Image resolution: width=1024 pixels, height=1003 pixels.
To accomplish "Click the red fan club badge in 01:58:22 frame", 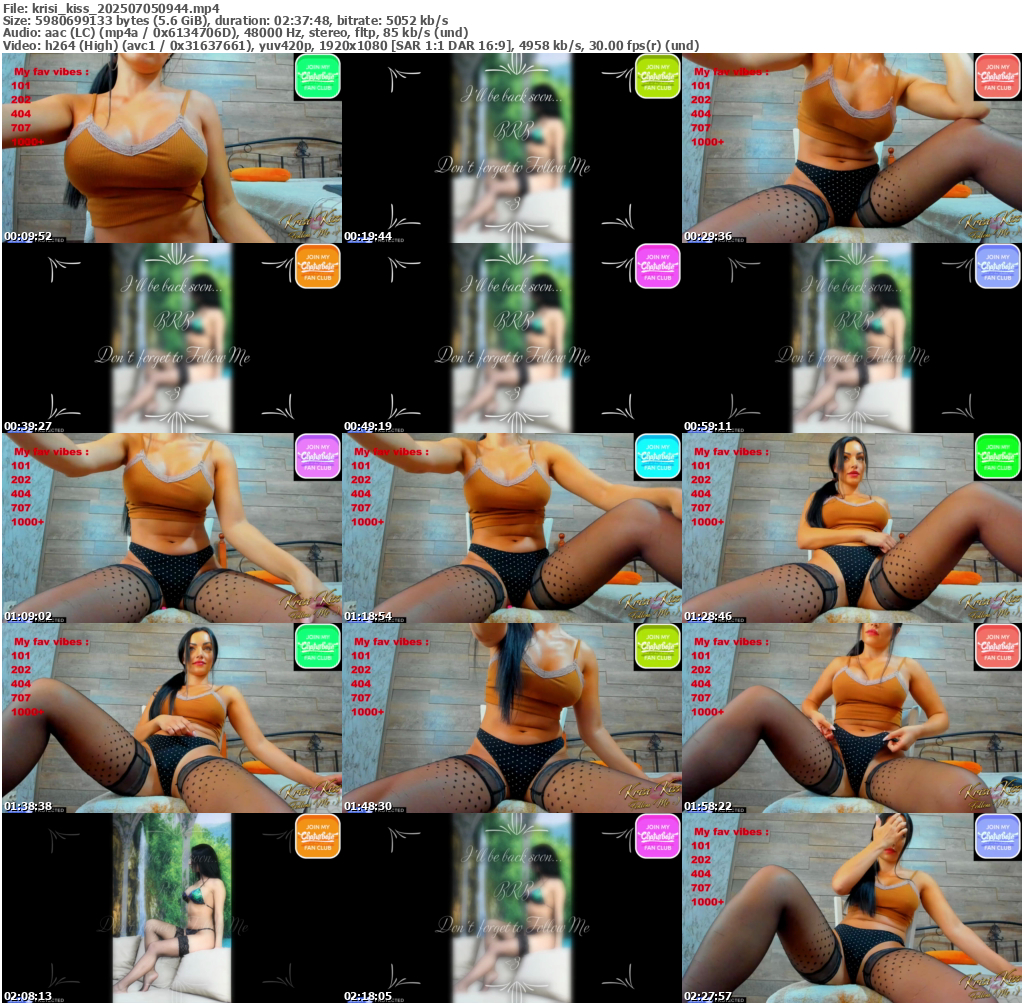I will (x=998, y=647).
